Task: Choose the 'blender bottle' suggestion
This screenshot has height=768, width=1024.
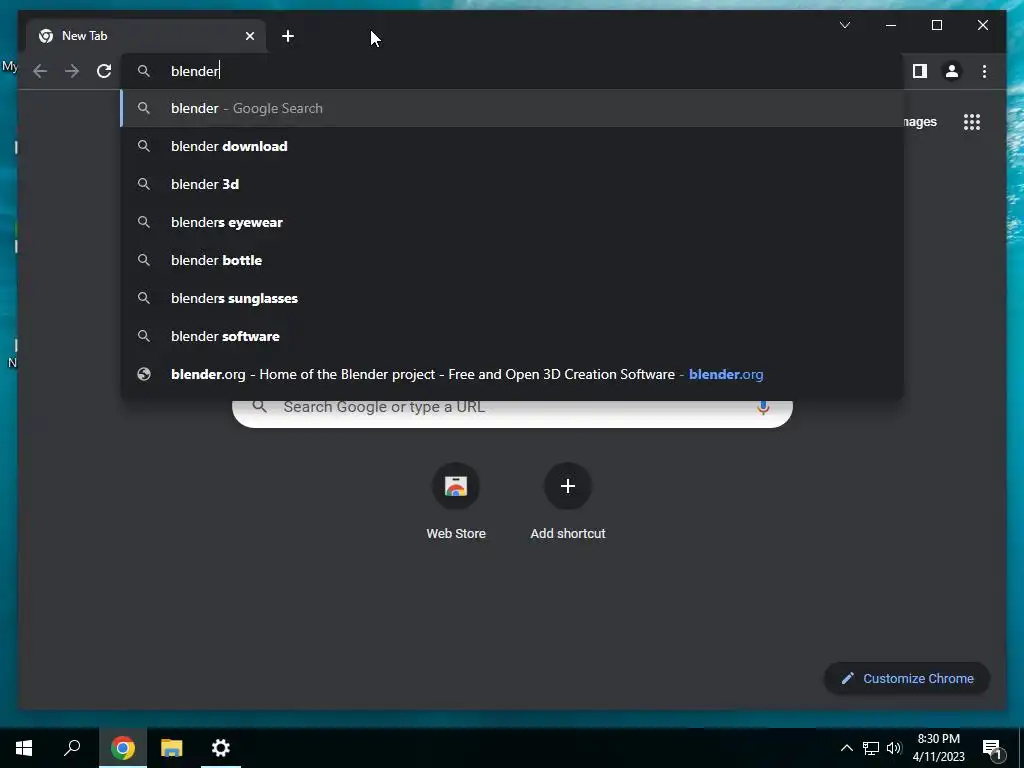Action: pyautogui.click(x=512, y=260)
